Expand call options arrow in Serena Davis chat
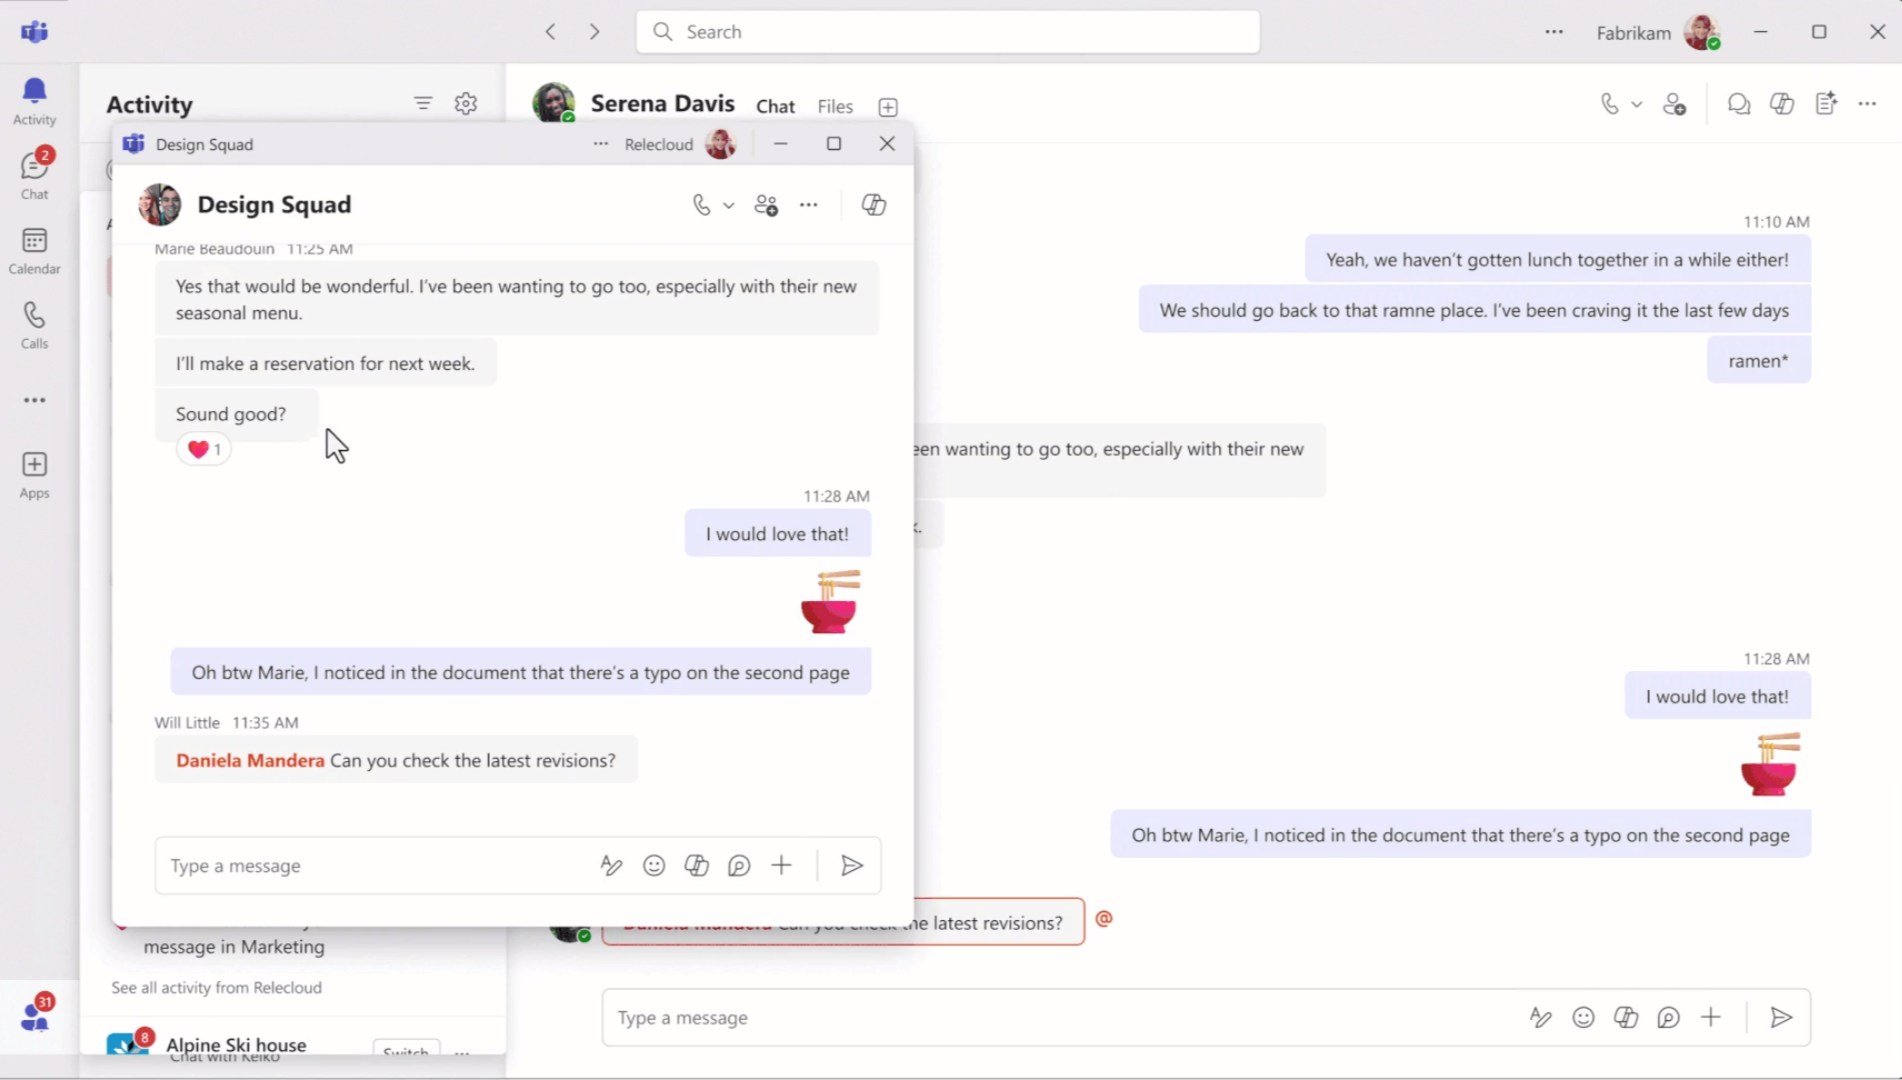Screen dimensions: 1902x1080 coord(1637,105)
